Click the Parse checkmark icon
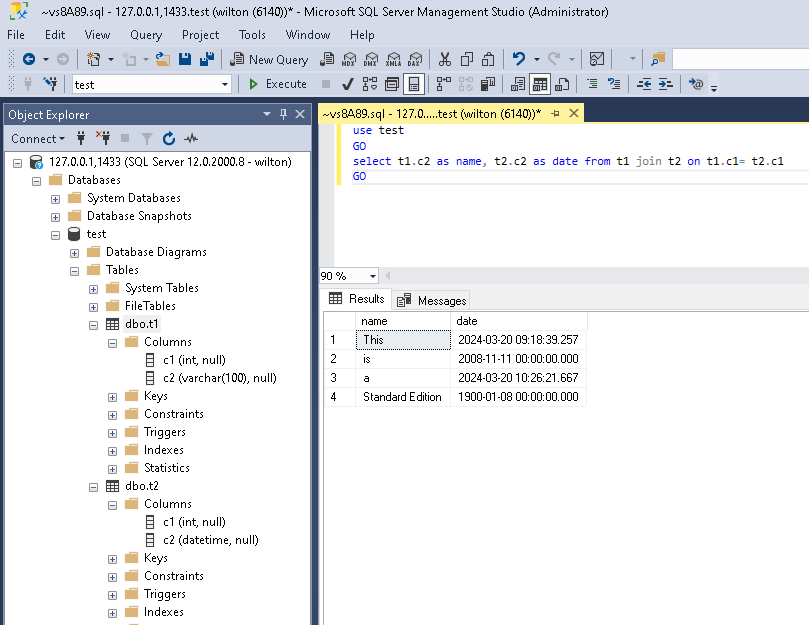This screenshot has width=809, height=625. pyautogui.click(x=347, y=84)
